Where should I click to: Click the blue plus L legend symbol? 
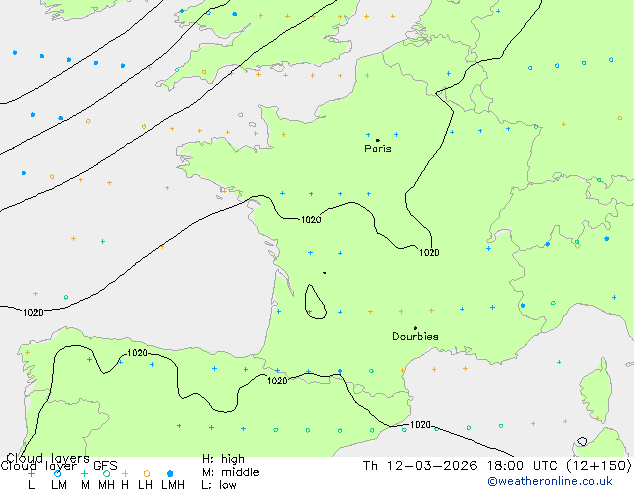pos(31,473)
